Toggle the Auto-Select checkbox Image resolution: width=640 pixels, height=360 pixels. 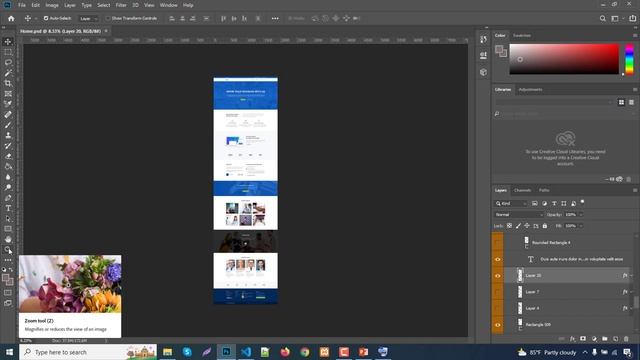coord(46,18)
